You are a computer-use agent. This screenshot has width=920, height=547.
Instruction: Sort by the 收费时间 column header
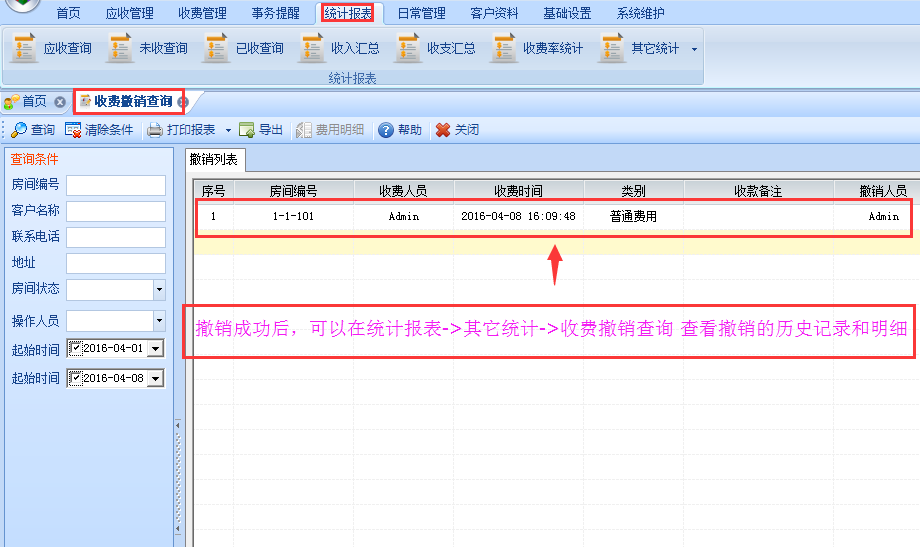(x=518, y=191)
